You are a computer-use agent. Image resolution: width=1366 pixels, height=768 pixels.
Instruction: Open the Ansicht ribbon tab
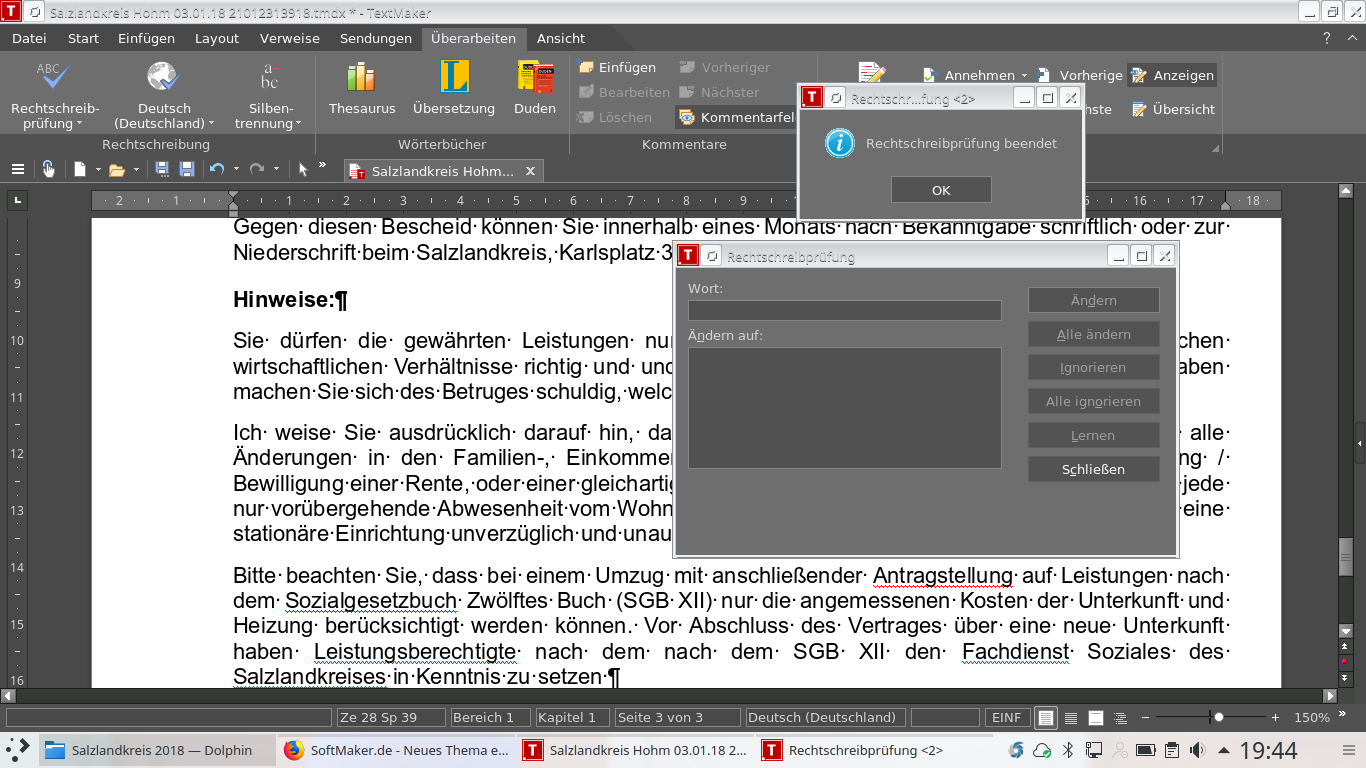click(560, 38)
